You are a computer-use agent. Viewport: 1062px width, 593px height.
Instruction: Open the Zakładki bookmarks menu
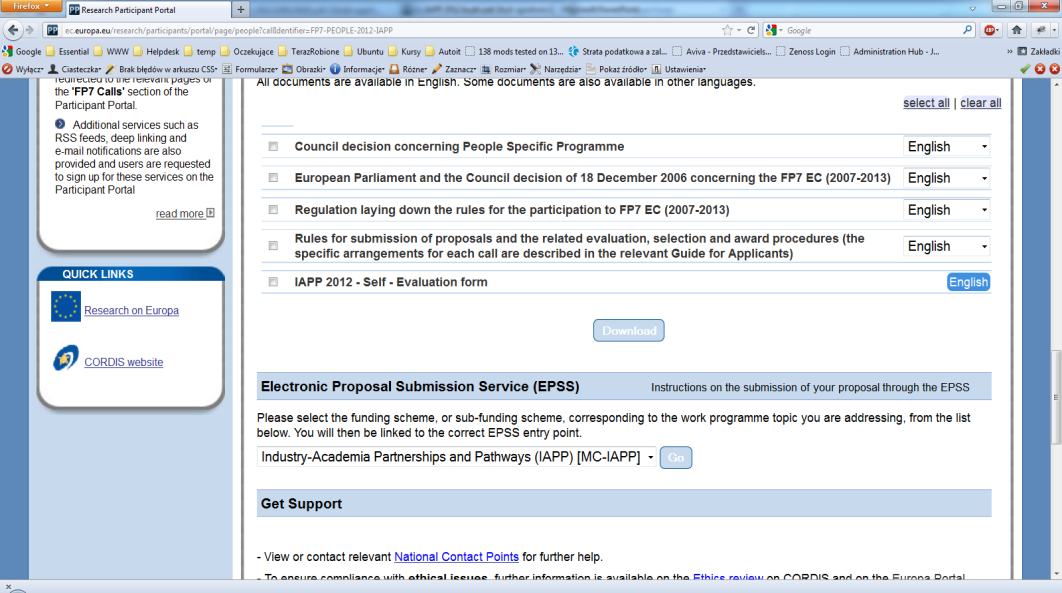click(x=1039, y=51)
